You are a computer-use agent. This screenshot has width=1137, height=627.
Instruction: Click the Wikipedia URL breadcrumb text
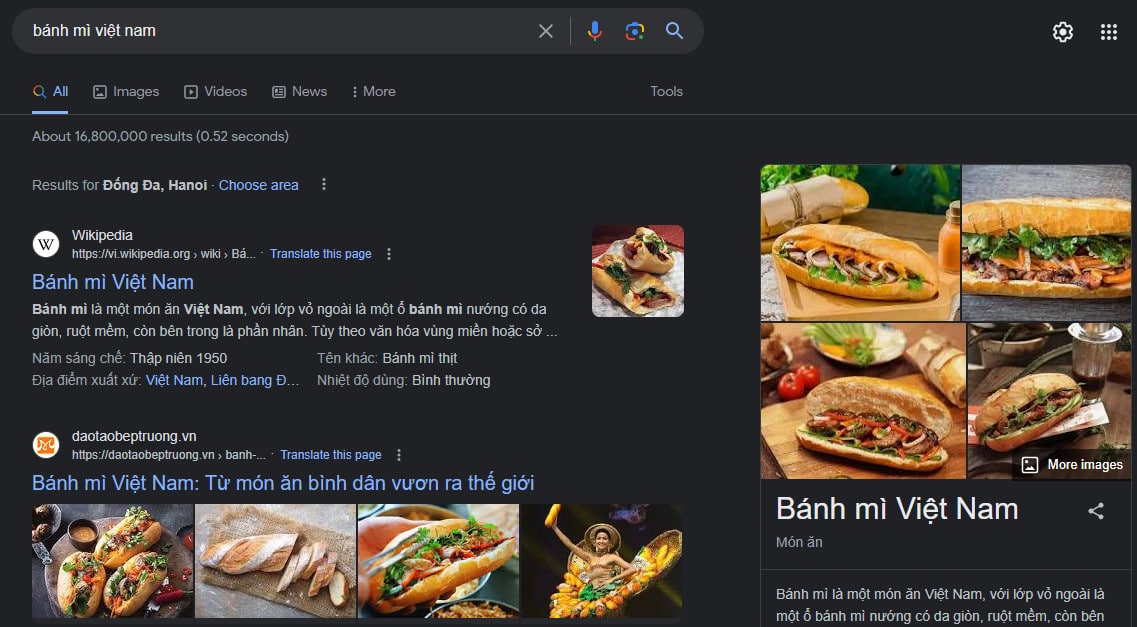(164, 254)
